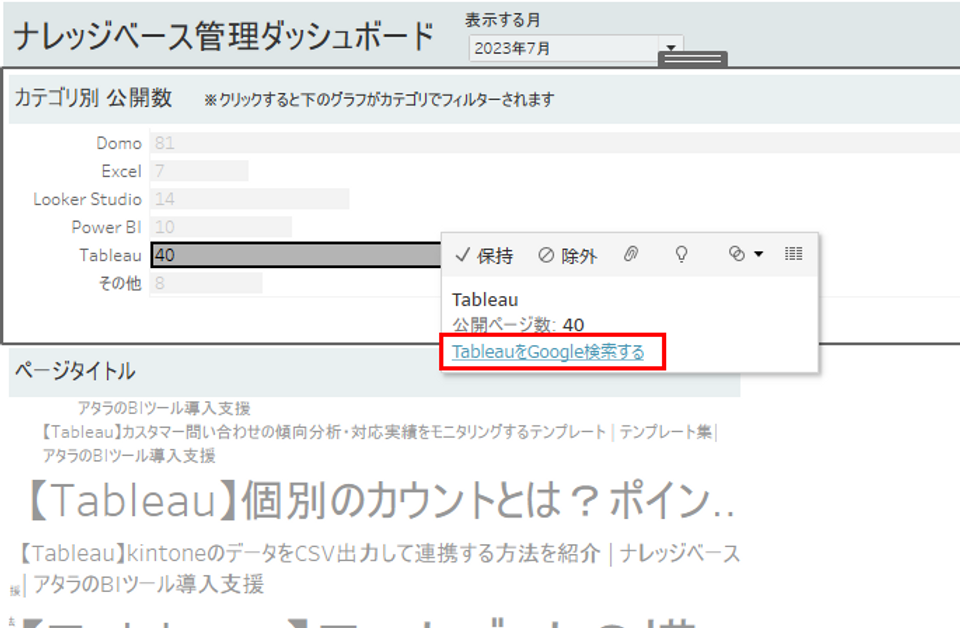
Task: Click page title about kintoneのデータをCSV出力
Action: pos(378,569)
